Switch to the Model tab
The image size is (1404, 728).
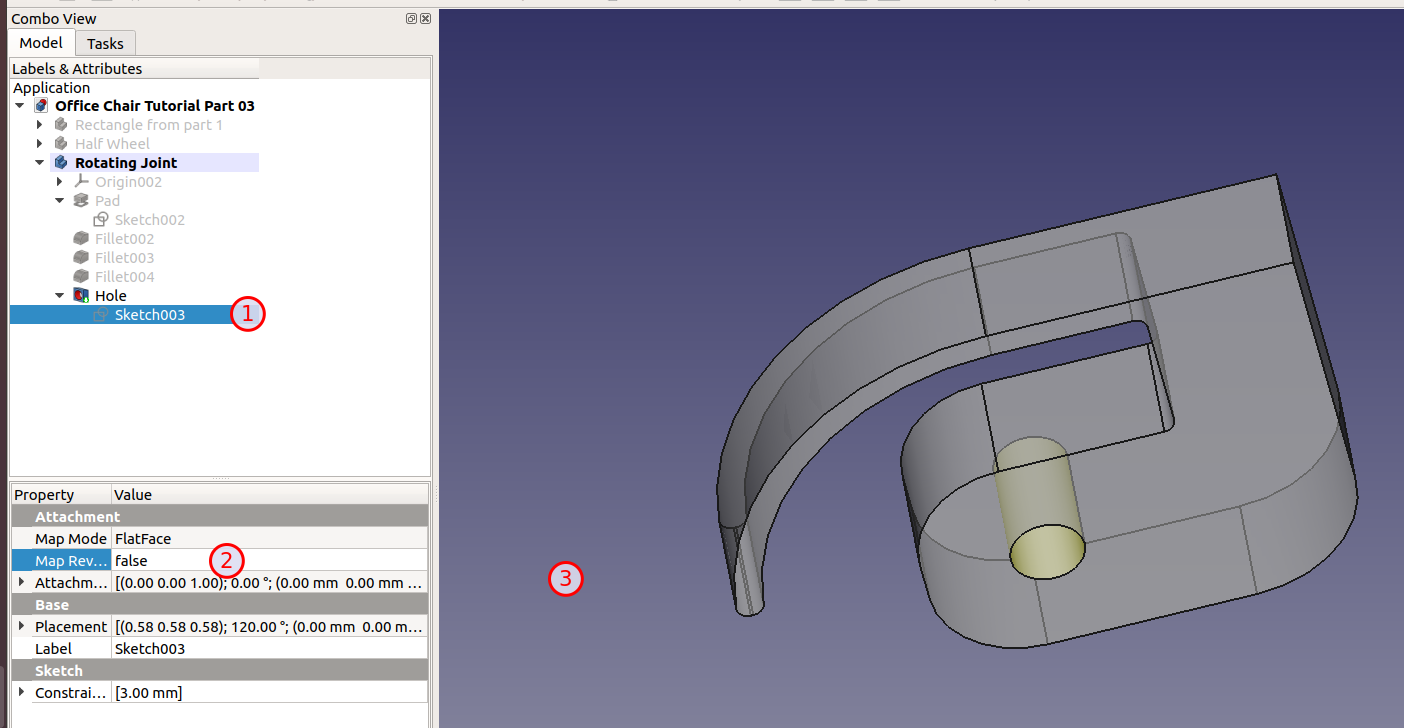pos(41,43)
